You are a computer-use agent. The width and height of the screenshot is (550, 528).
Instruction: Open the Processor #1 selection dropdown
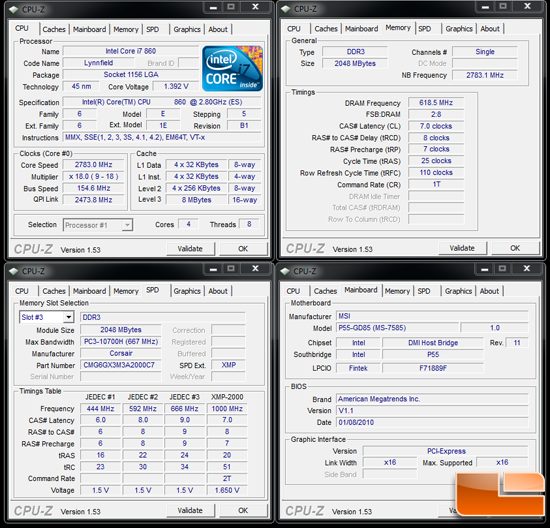click(x=98, y=225)
